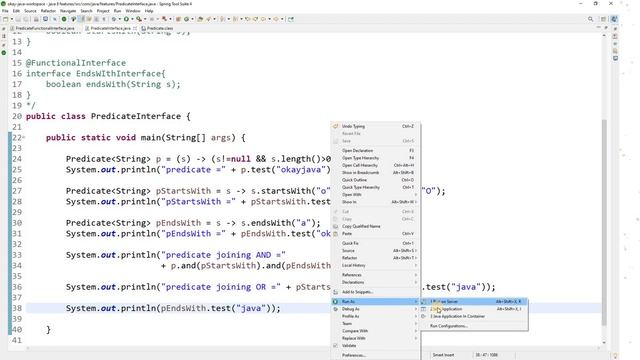
Task: Expand Debug As submenu
Action: point(375,309)
